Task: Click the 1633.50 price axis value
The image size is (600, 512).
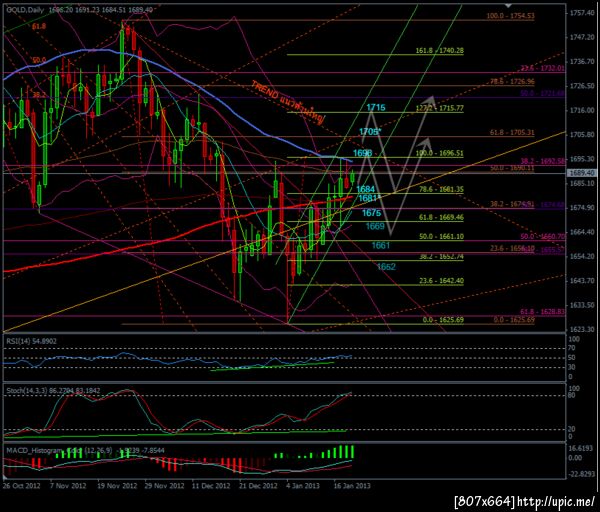Action: (x=582, y=305)
